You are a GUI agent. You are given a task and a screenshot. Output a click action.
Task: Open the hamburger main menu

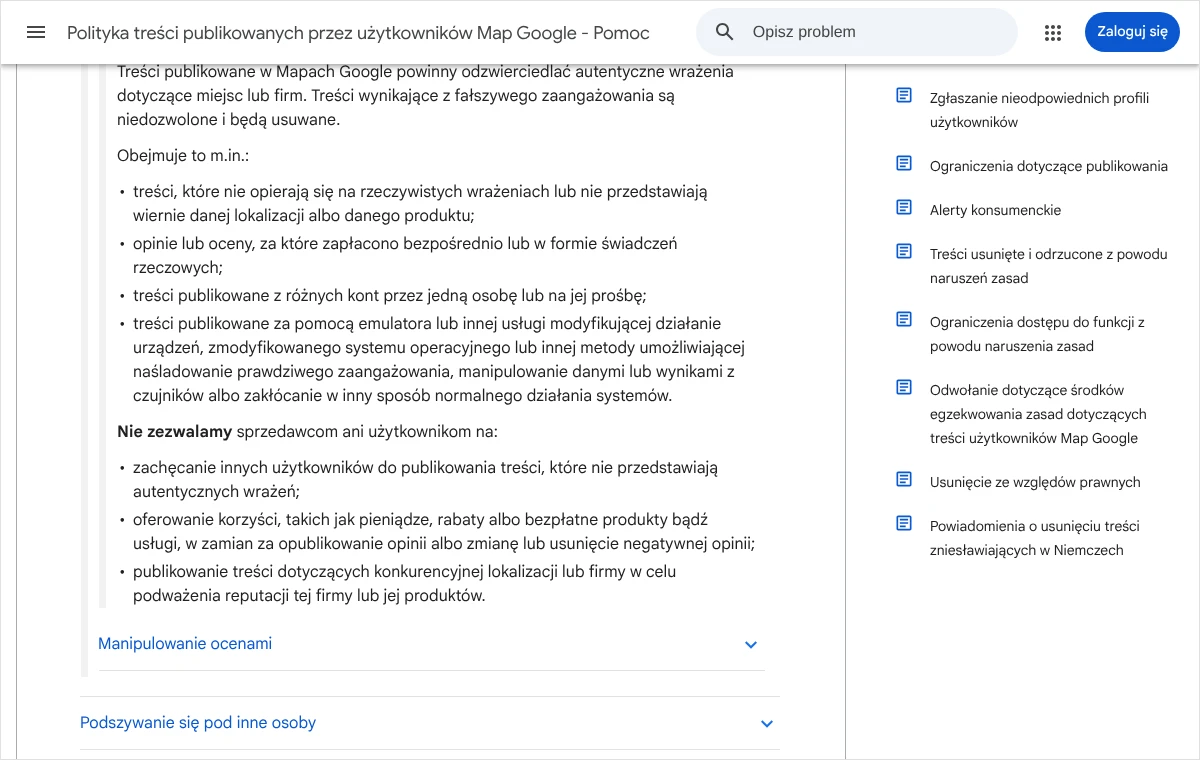(36, 32)
